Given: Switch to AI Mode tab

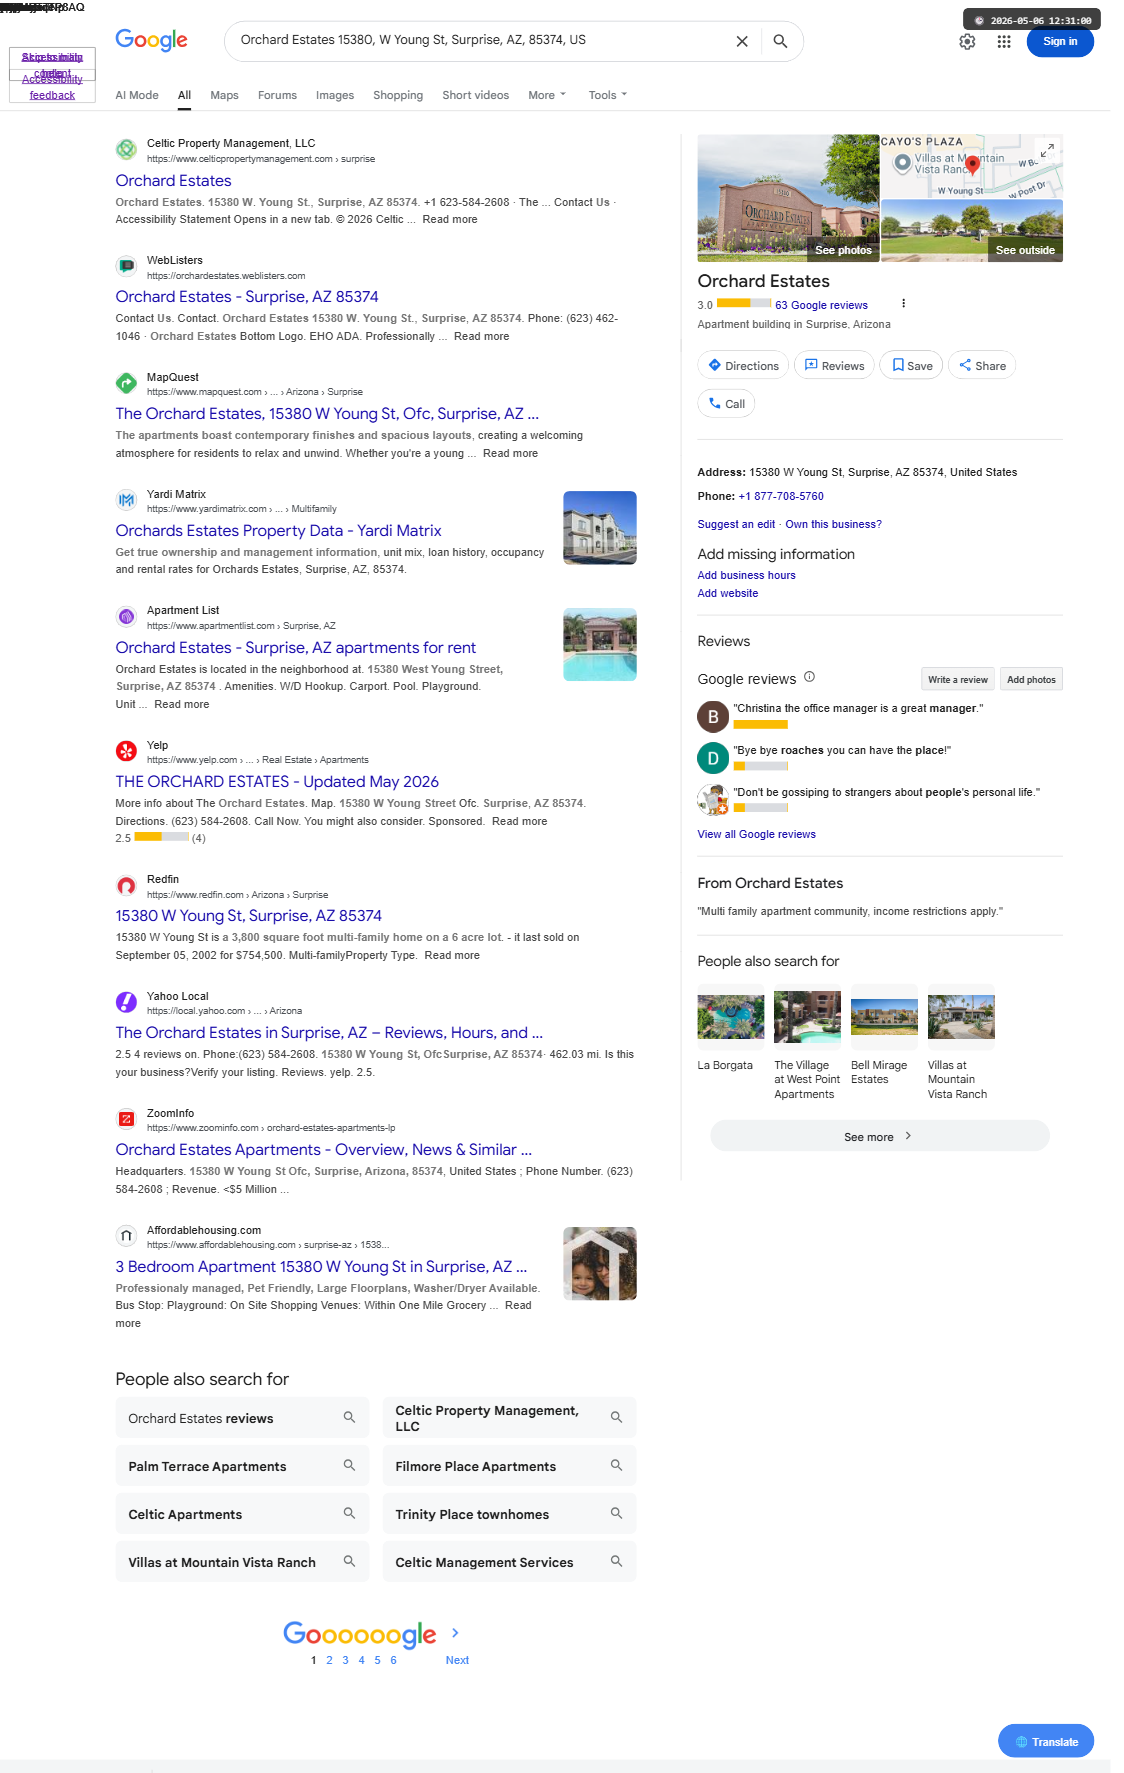Looking at the screenshot, I should pyautogui.click(x=137, y=95).
